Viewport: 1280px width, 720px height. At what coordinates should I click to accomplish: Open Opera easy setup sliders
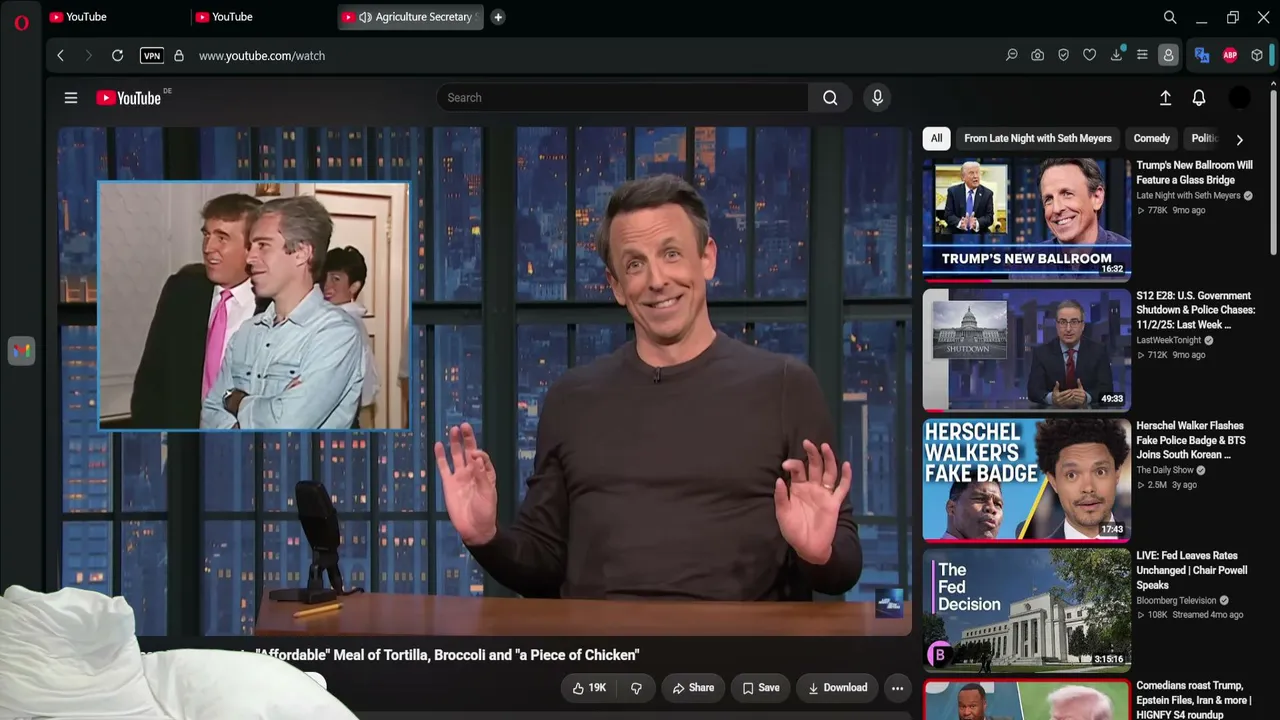click(1142, 56)
